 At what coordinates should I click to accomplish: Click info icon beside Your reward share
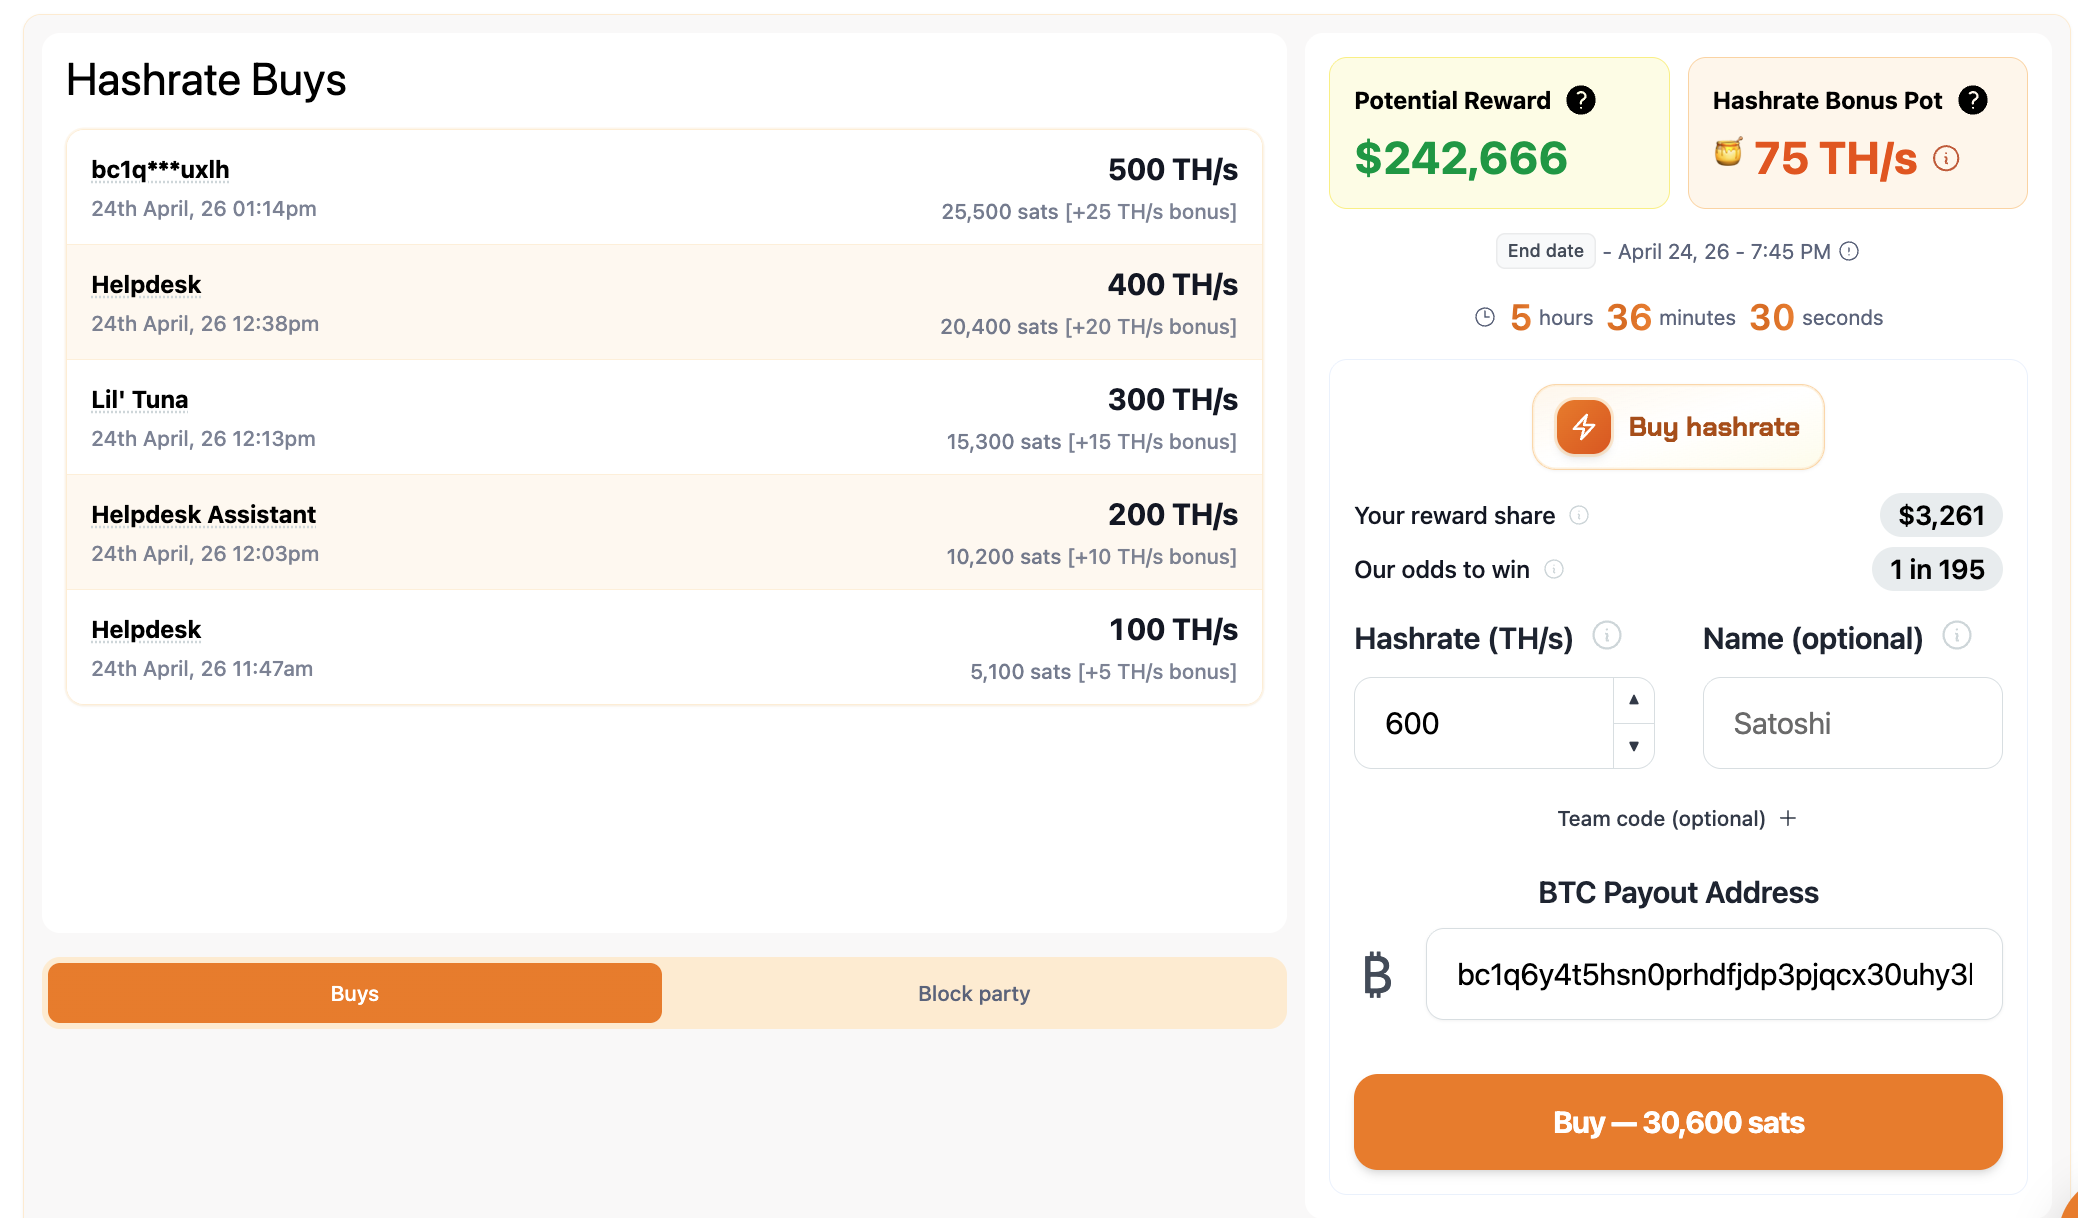pos(1579,515)
